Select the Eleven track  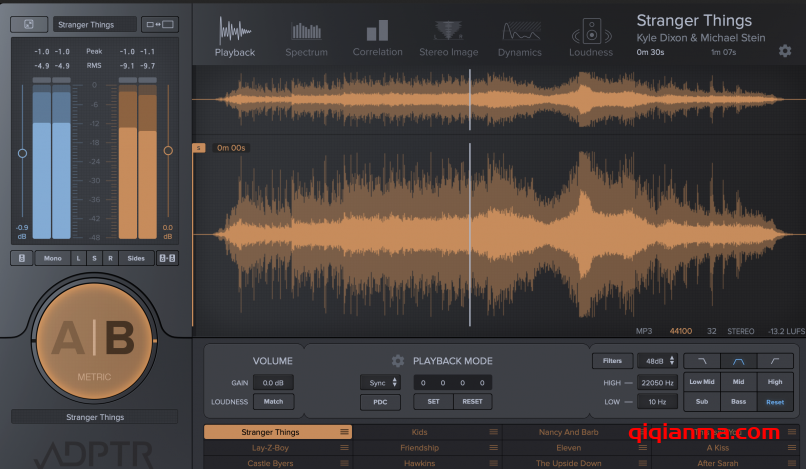[x=576, y=448]
